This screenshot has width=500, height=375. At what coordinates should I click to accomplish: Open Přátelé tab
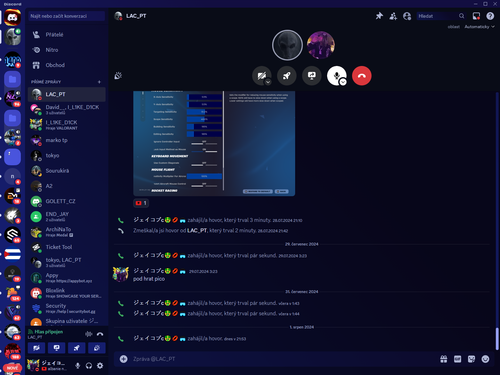tap(67, 35)
